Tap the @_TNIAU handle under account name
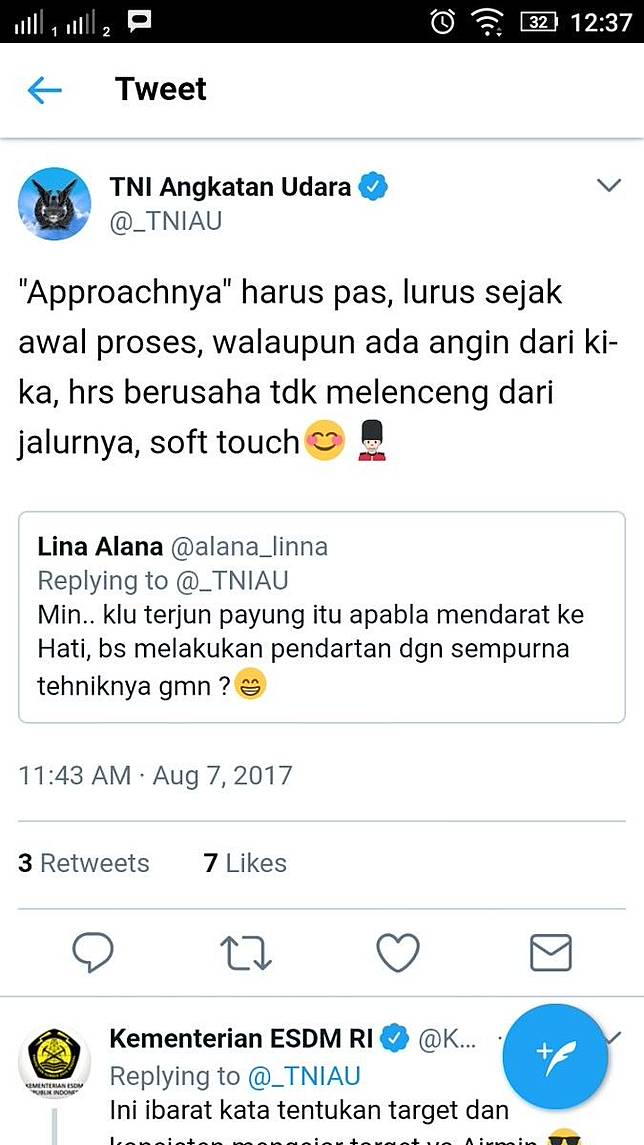Image resolution: width=644 pixels, height=1145 pixels. click(166, 222)
